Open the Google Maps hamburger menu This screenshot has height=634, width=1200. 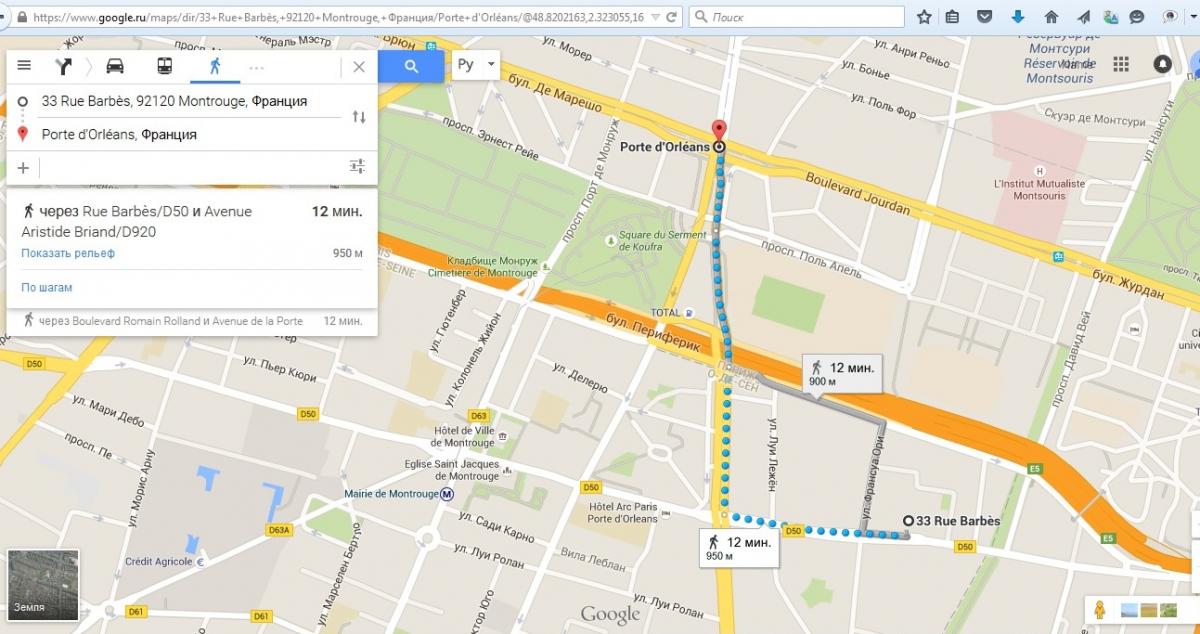tap(24, 66)
